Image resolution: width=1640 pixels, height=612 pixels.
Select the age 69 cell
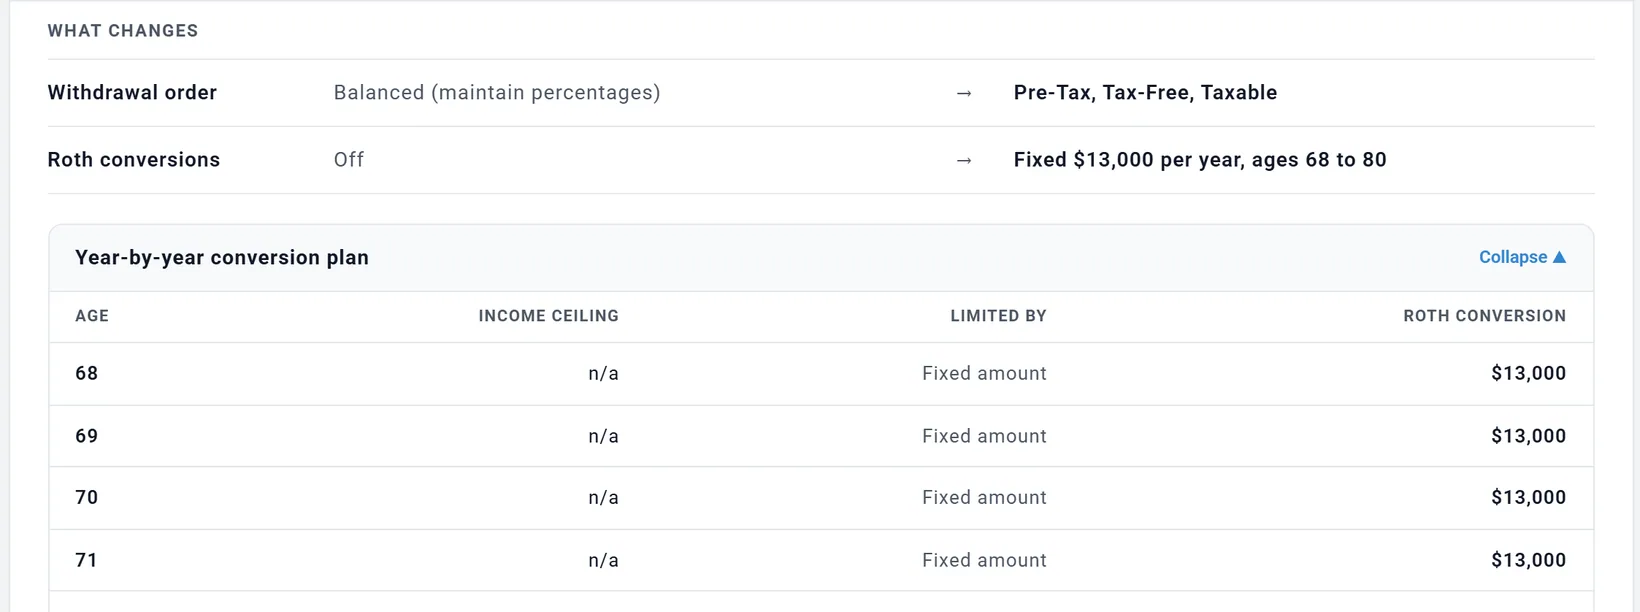point(87,436)
